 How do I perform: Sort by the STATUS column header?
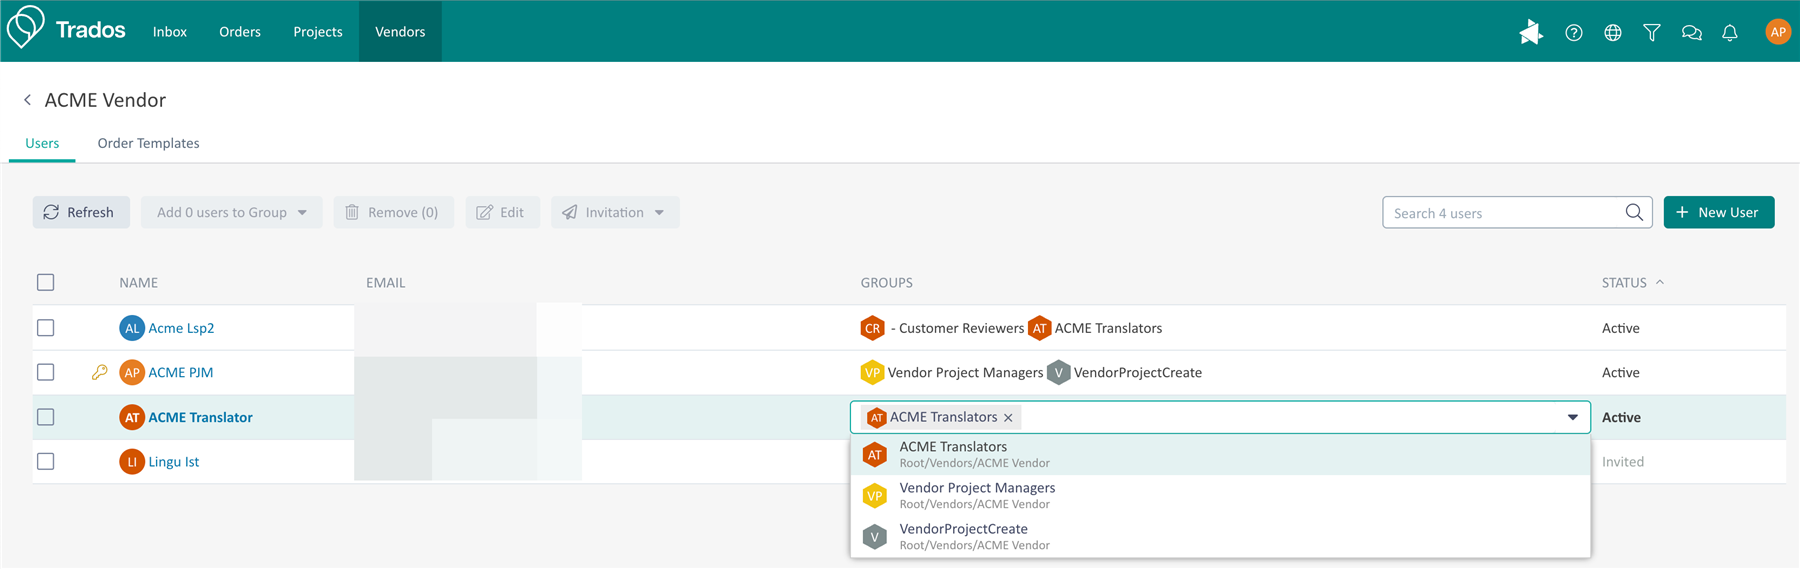tap(1632, 283)
